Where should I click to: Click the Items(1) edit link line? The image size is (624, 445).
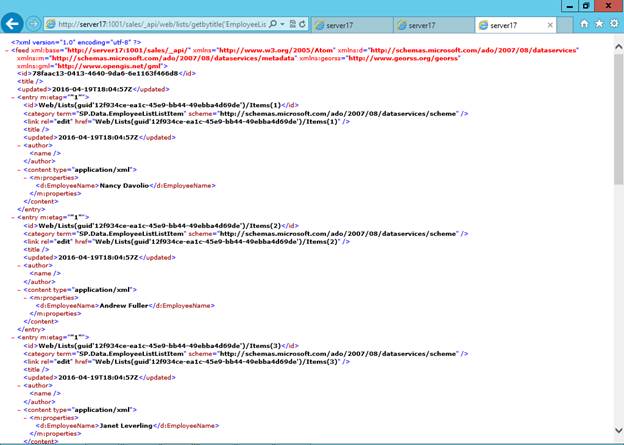pos(187,121)
